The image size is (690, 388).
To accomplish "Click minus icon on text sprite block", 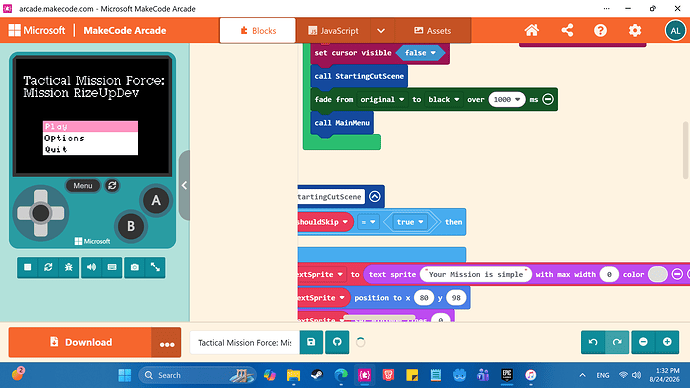I will point(677,274).
